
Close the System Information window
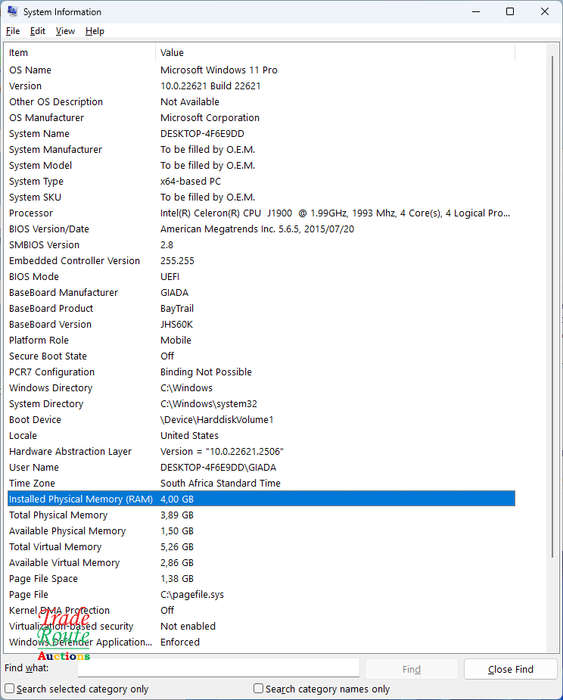pyautogui.click(x=544, y=12)
